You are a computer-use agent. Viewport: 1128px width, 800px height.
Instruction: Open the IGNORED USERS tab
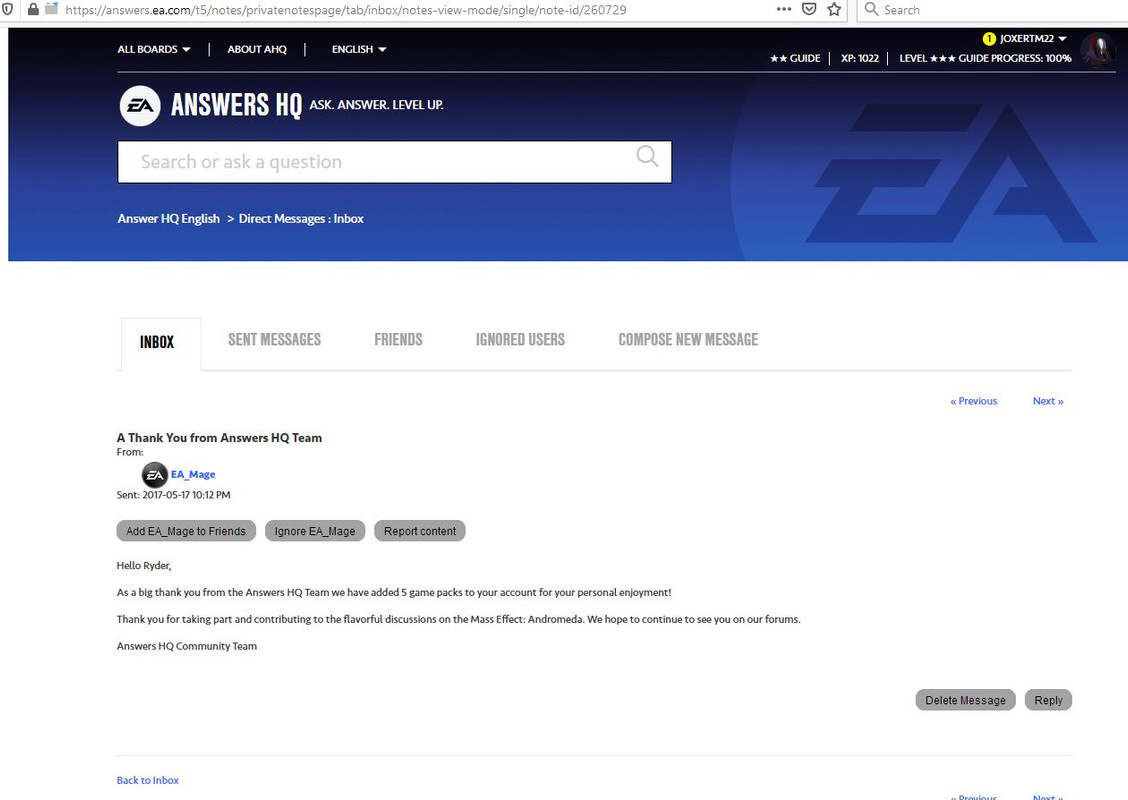(520, 340)
